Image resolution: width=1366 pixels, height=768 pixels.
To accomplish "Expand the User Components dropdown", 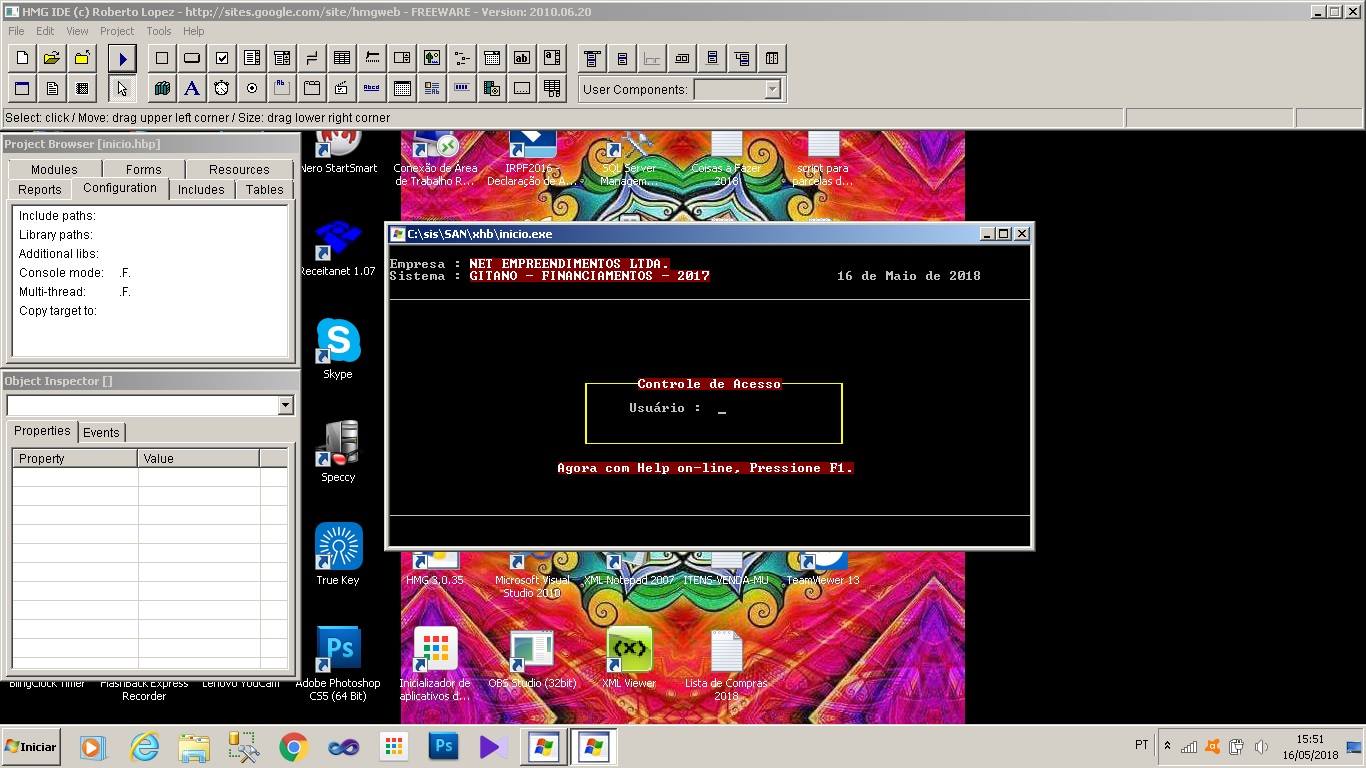I will tap(772, 89).
